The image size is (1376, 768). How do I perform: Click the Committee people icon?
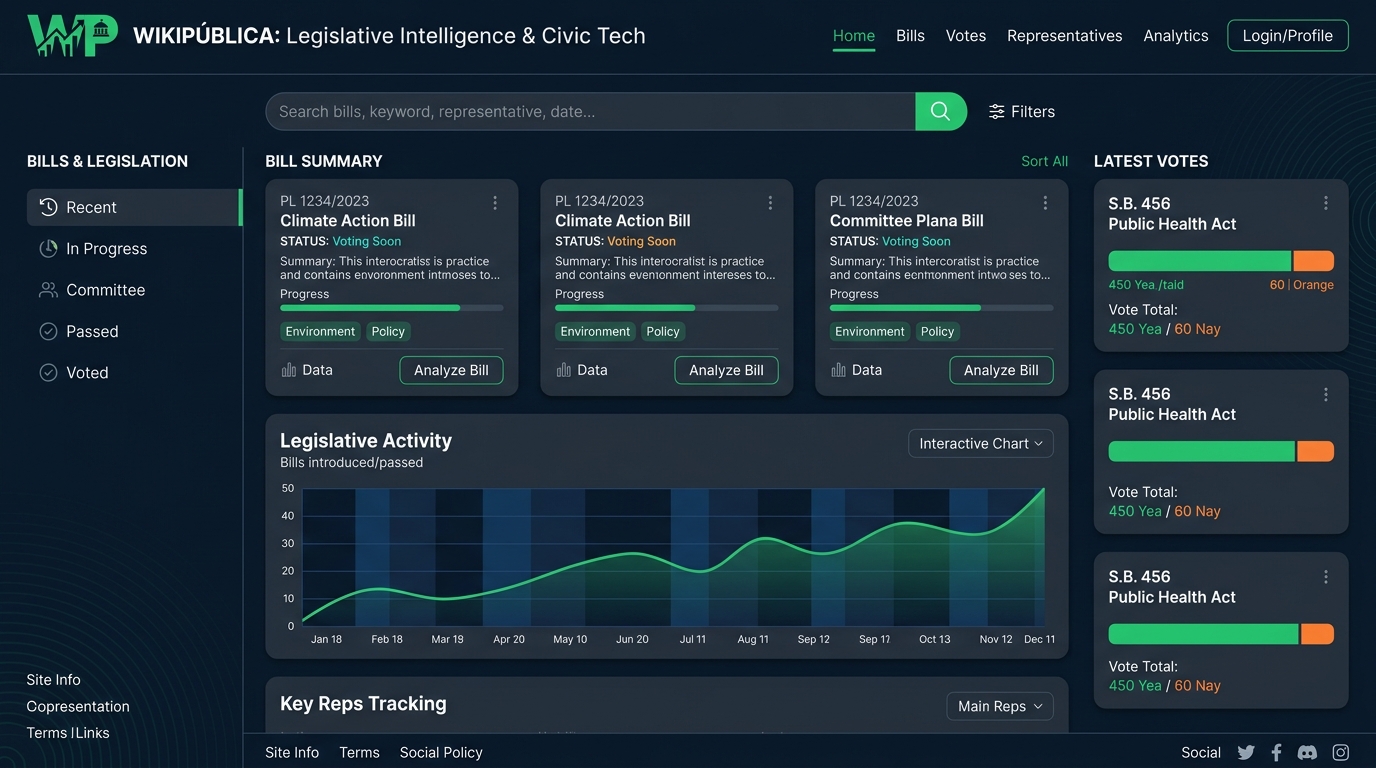click(x=48, y=290)
